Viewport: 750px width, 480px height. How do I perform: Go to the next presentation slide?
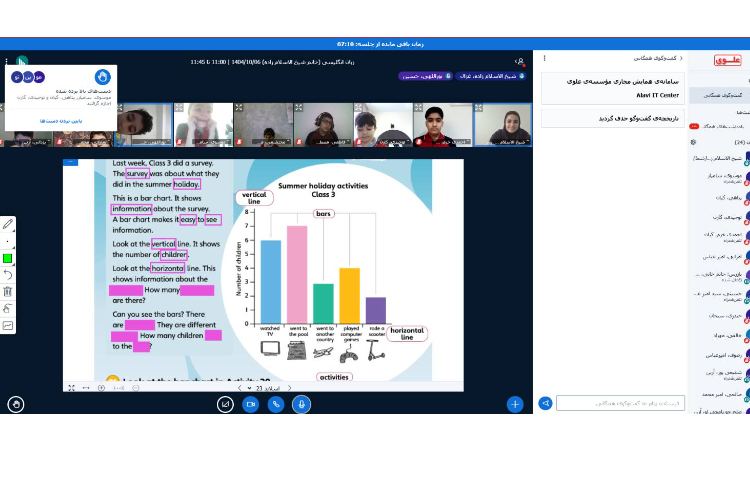click(290, 387)
